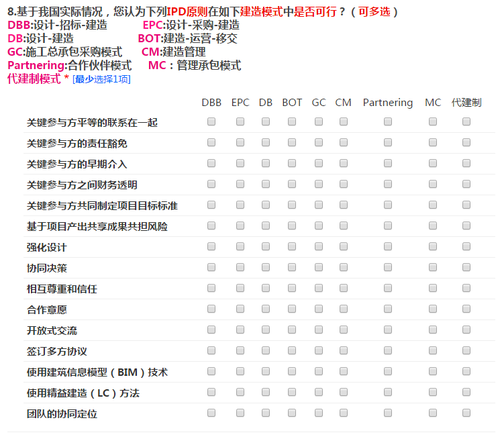Check Partnering for 使用建筑信息模型（BIM）技术

(x=388, y=371)
